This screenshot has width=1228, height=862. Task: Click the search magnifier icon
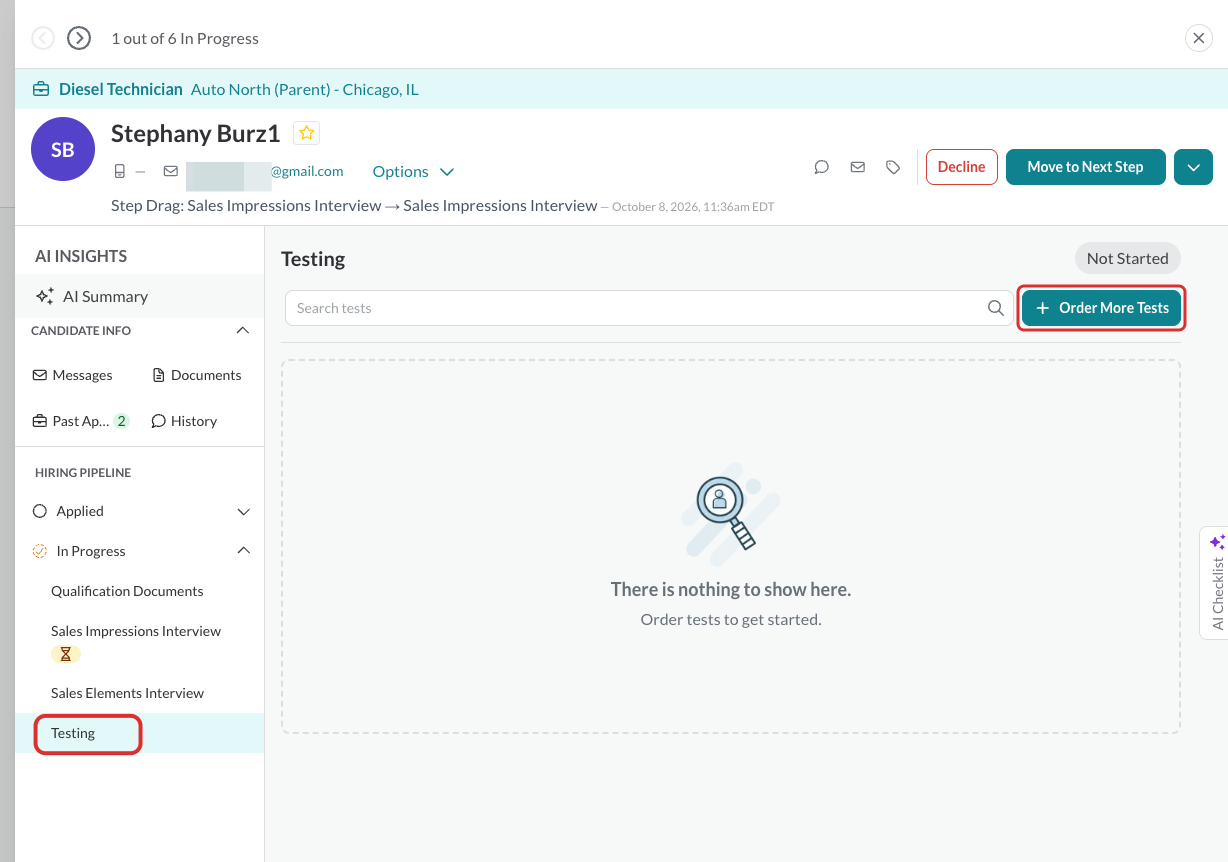(x=995, y=308)
